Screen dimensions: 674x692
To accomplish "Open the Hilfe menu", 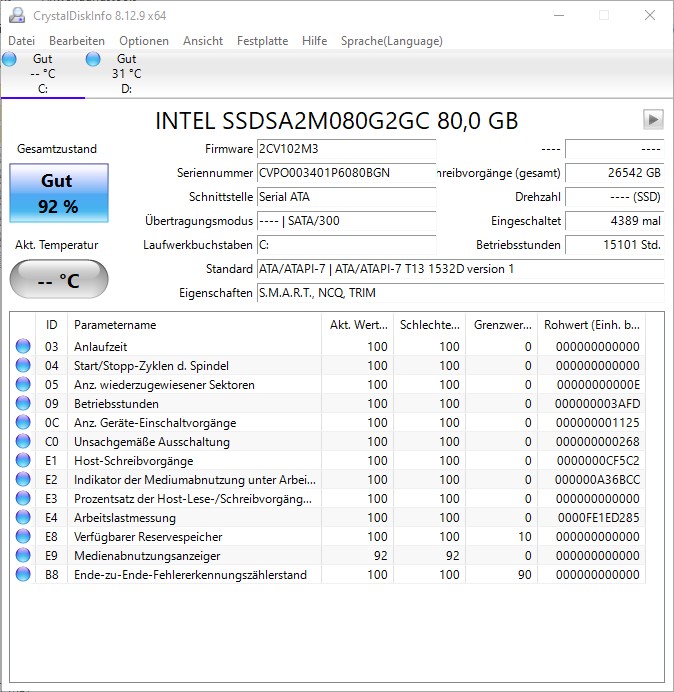I will tap(314, 41).
